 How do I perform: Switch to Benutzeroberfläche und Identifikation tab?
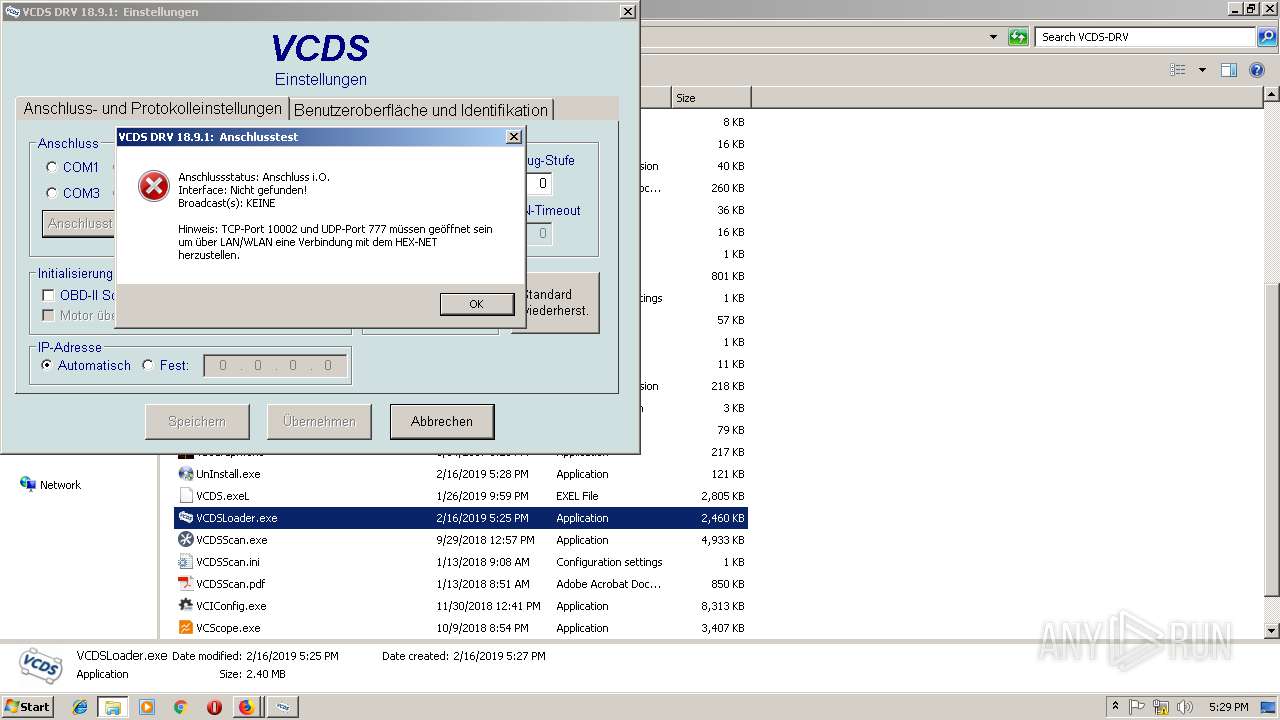[421, 110]
